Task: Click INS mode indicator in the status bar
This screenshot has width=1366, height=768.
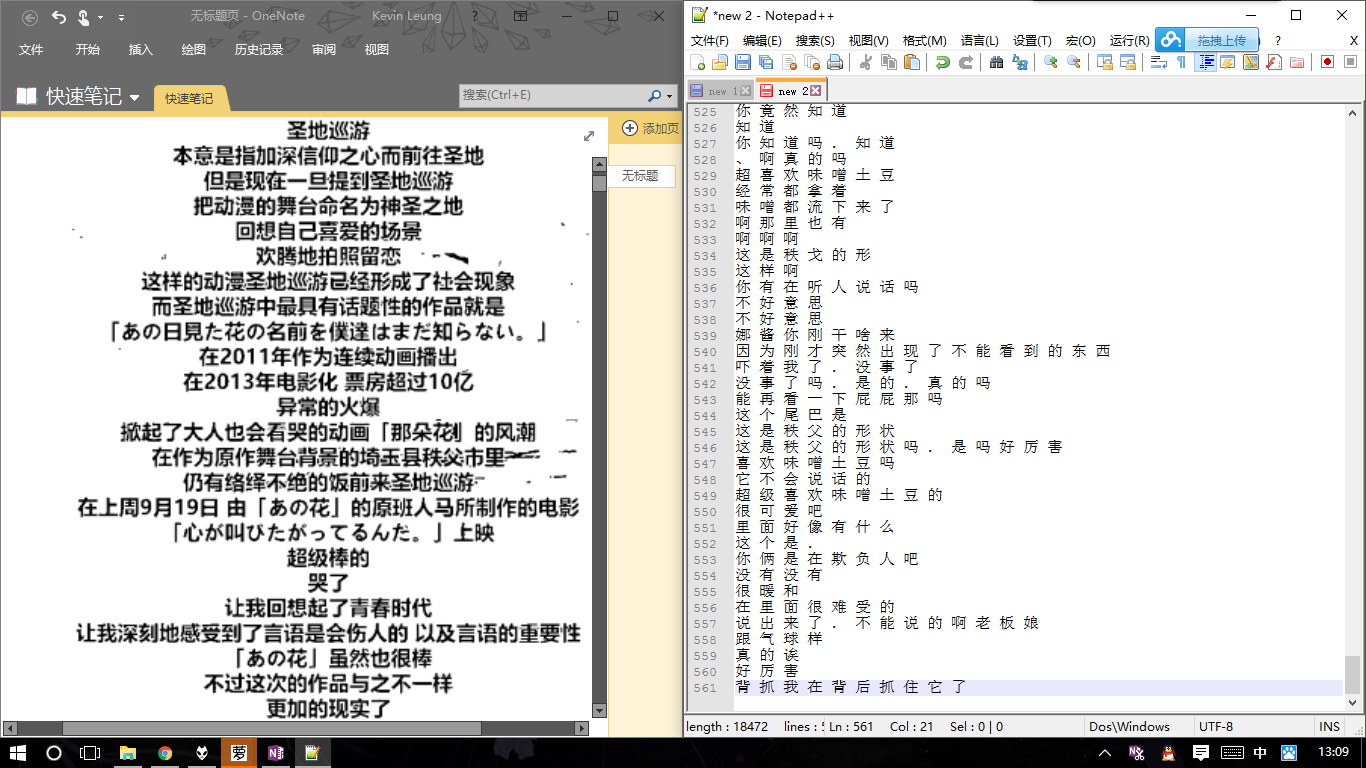Action: pyautogui.click(x=1329, y=727)
